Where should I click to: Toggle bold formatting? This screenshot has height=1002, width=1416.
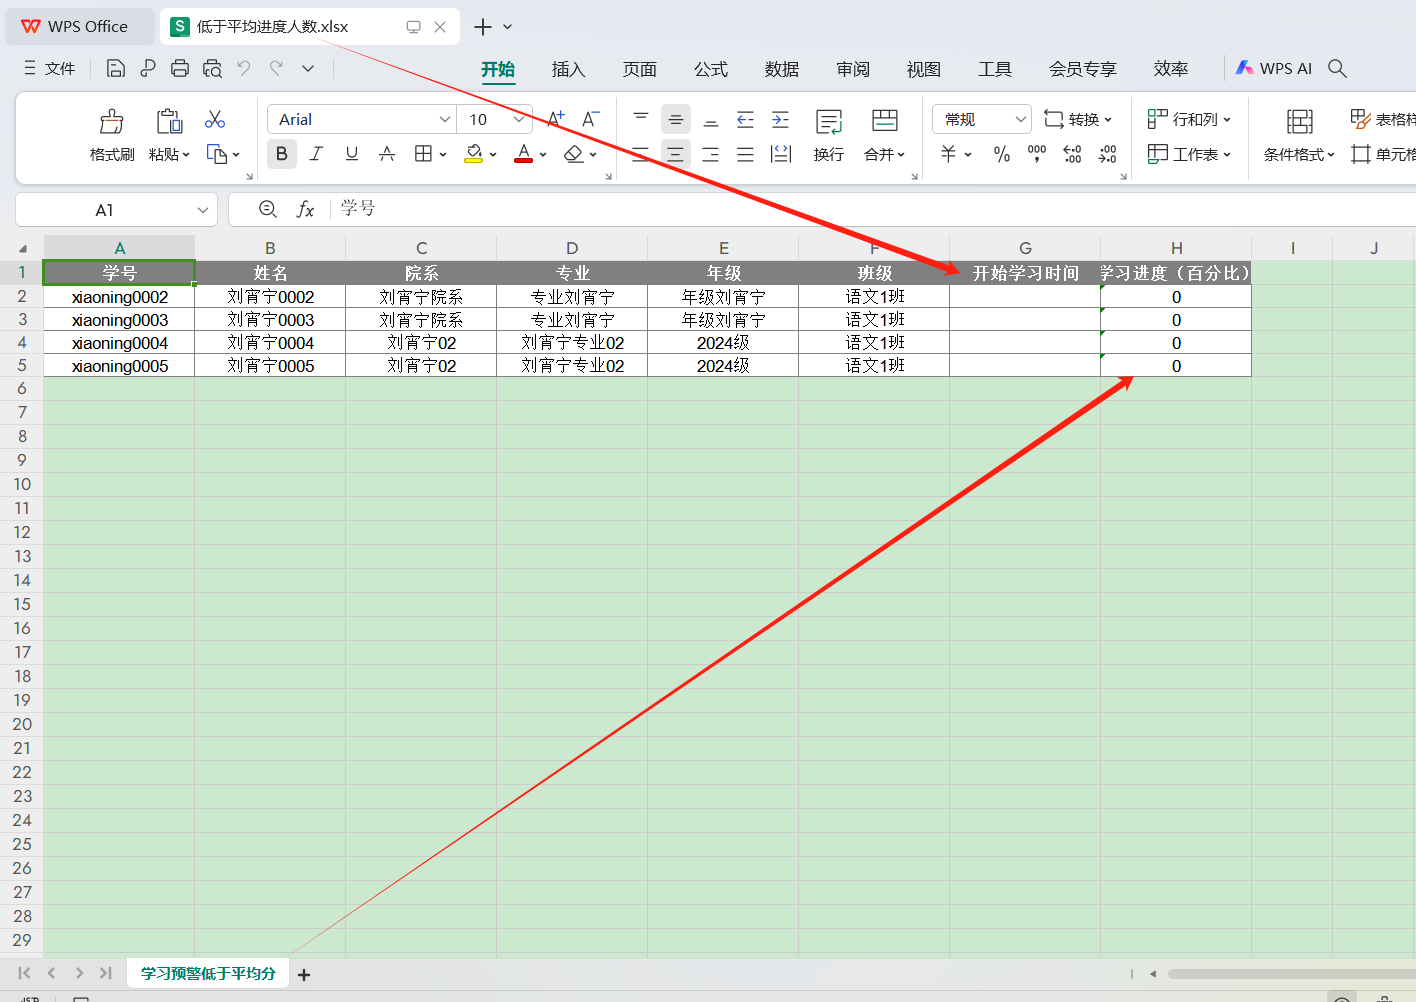(282, 154)
